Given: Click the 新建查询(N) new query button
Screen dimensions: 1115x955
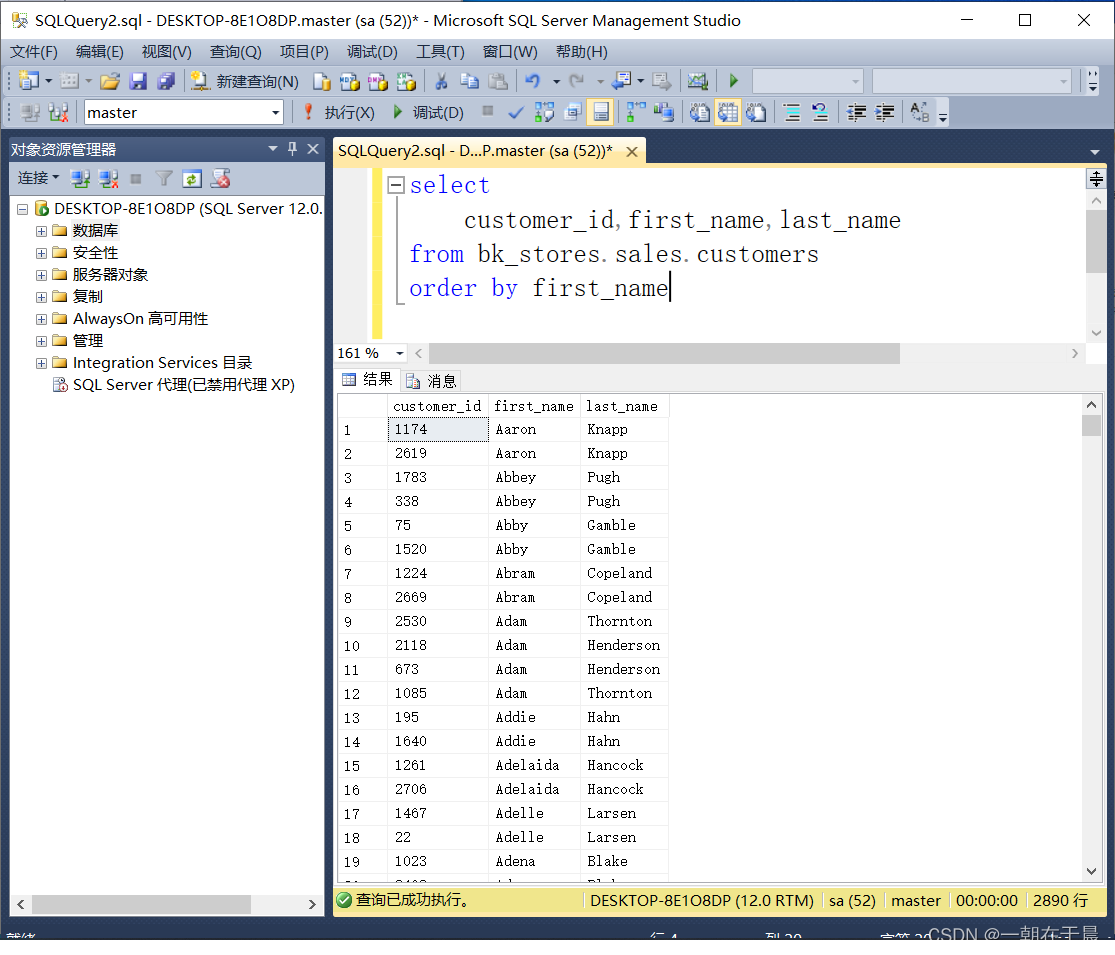Looking at the screenshot, I should point(245,82).
